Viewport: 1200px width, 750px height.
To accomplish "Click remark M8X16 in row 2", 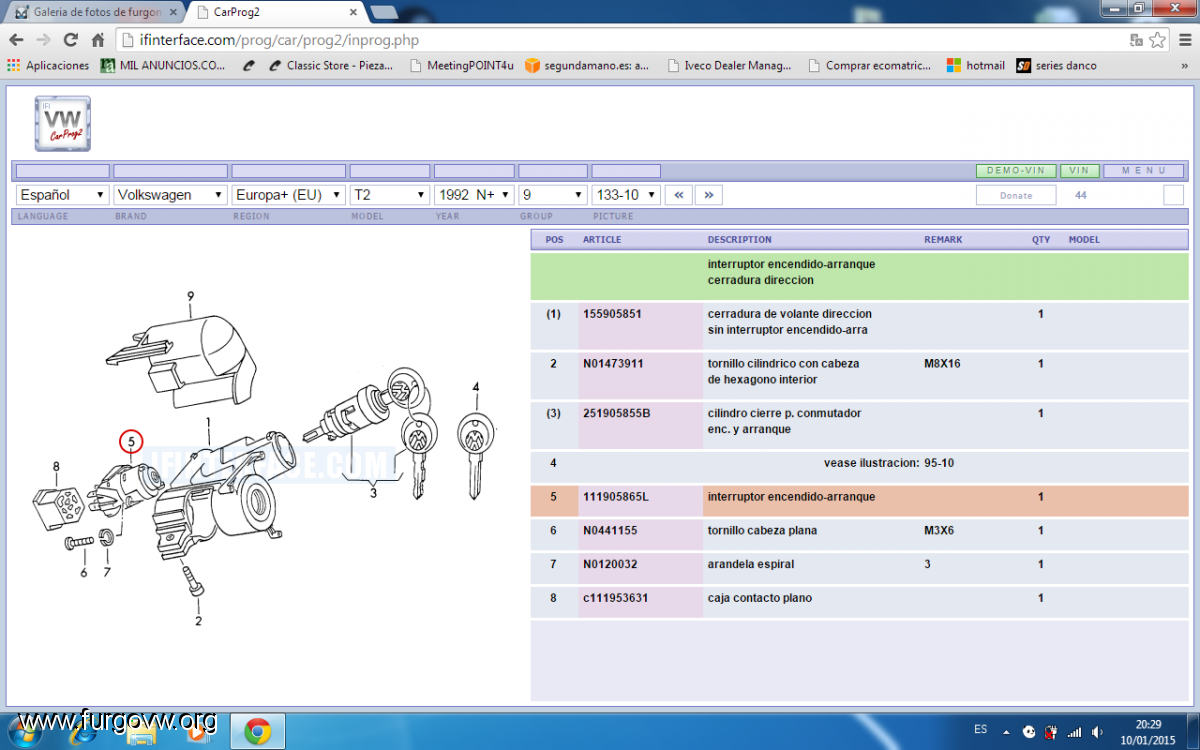I will 942,364.
